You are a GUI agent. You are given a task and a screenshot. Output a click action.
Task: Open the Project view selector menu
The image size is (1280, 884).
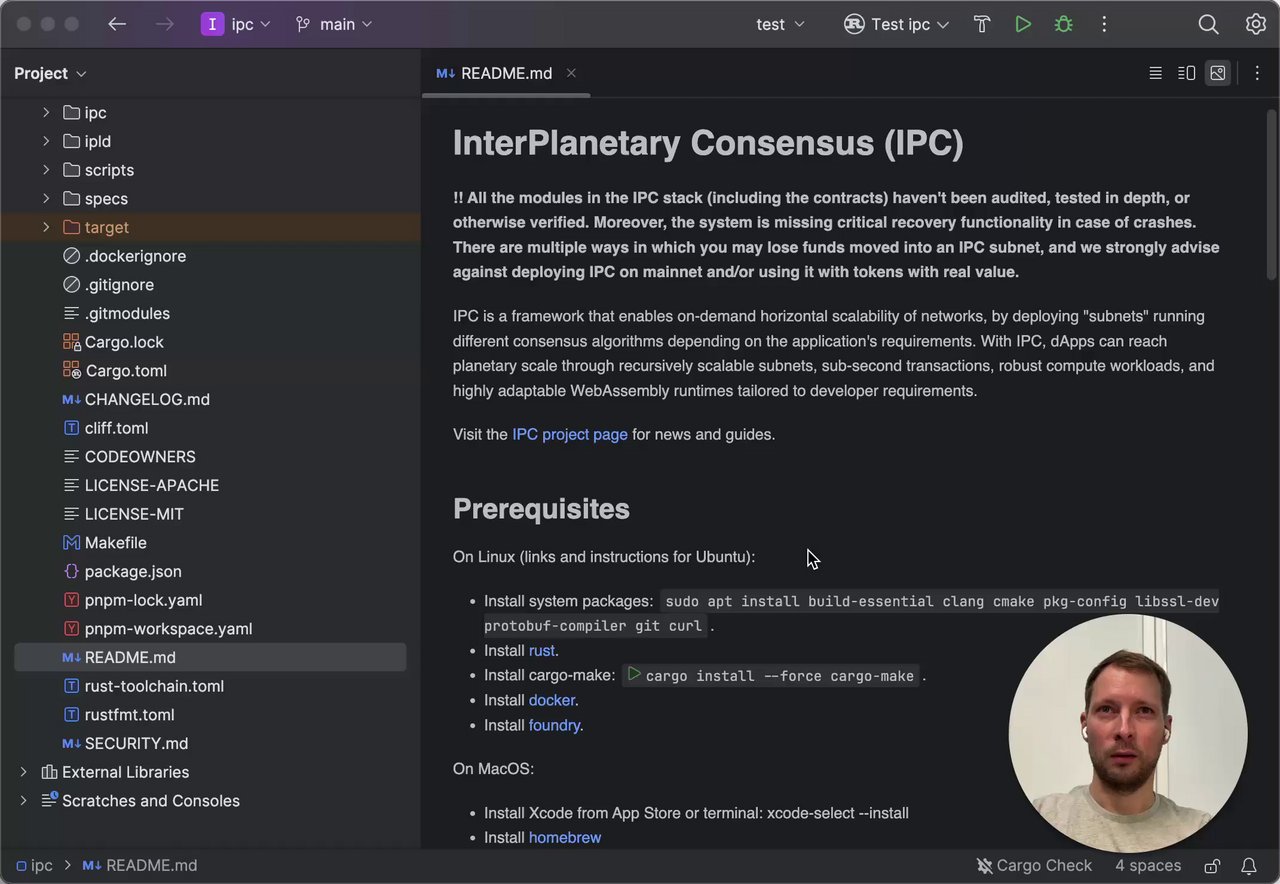(50, 73)
